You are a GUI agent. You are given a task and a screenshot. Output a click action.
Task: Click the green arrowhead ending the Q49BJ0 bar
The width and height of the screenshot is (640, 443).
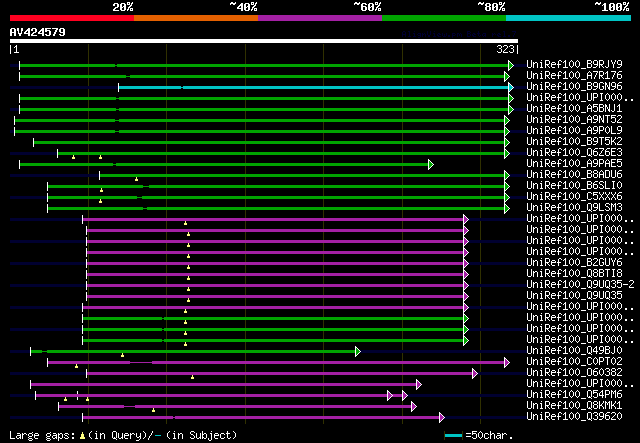pos(356,351)
